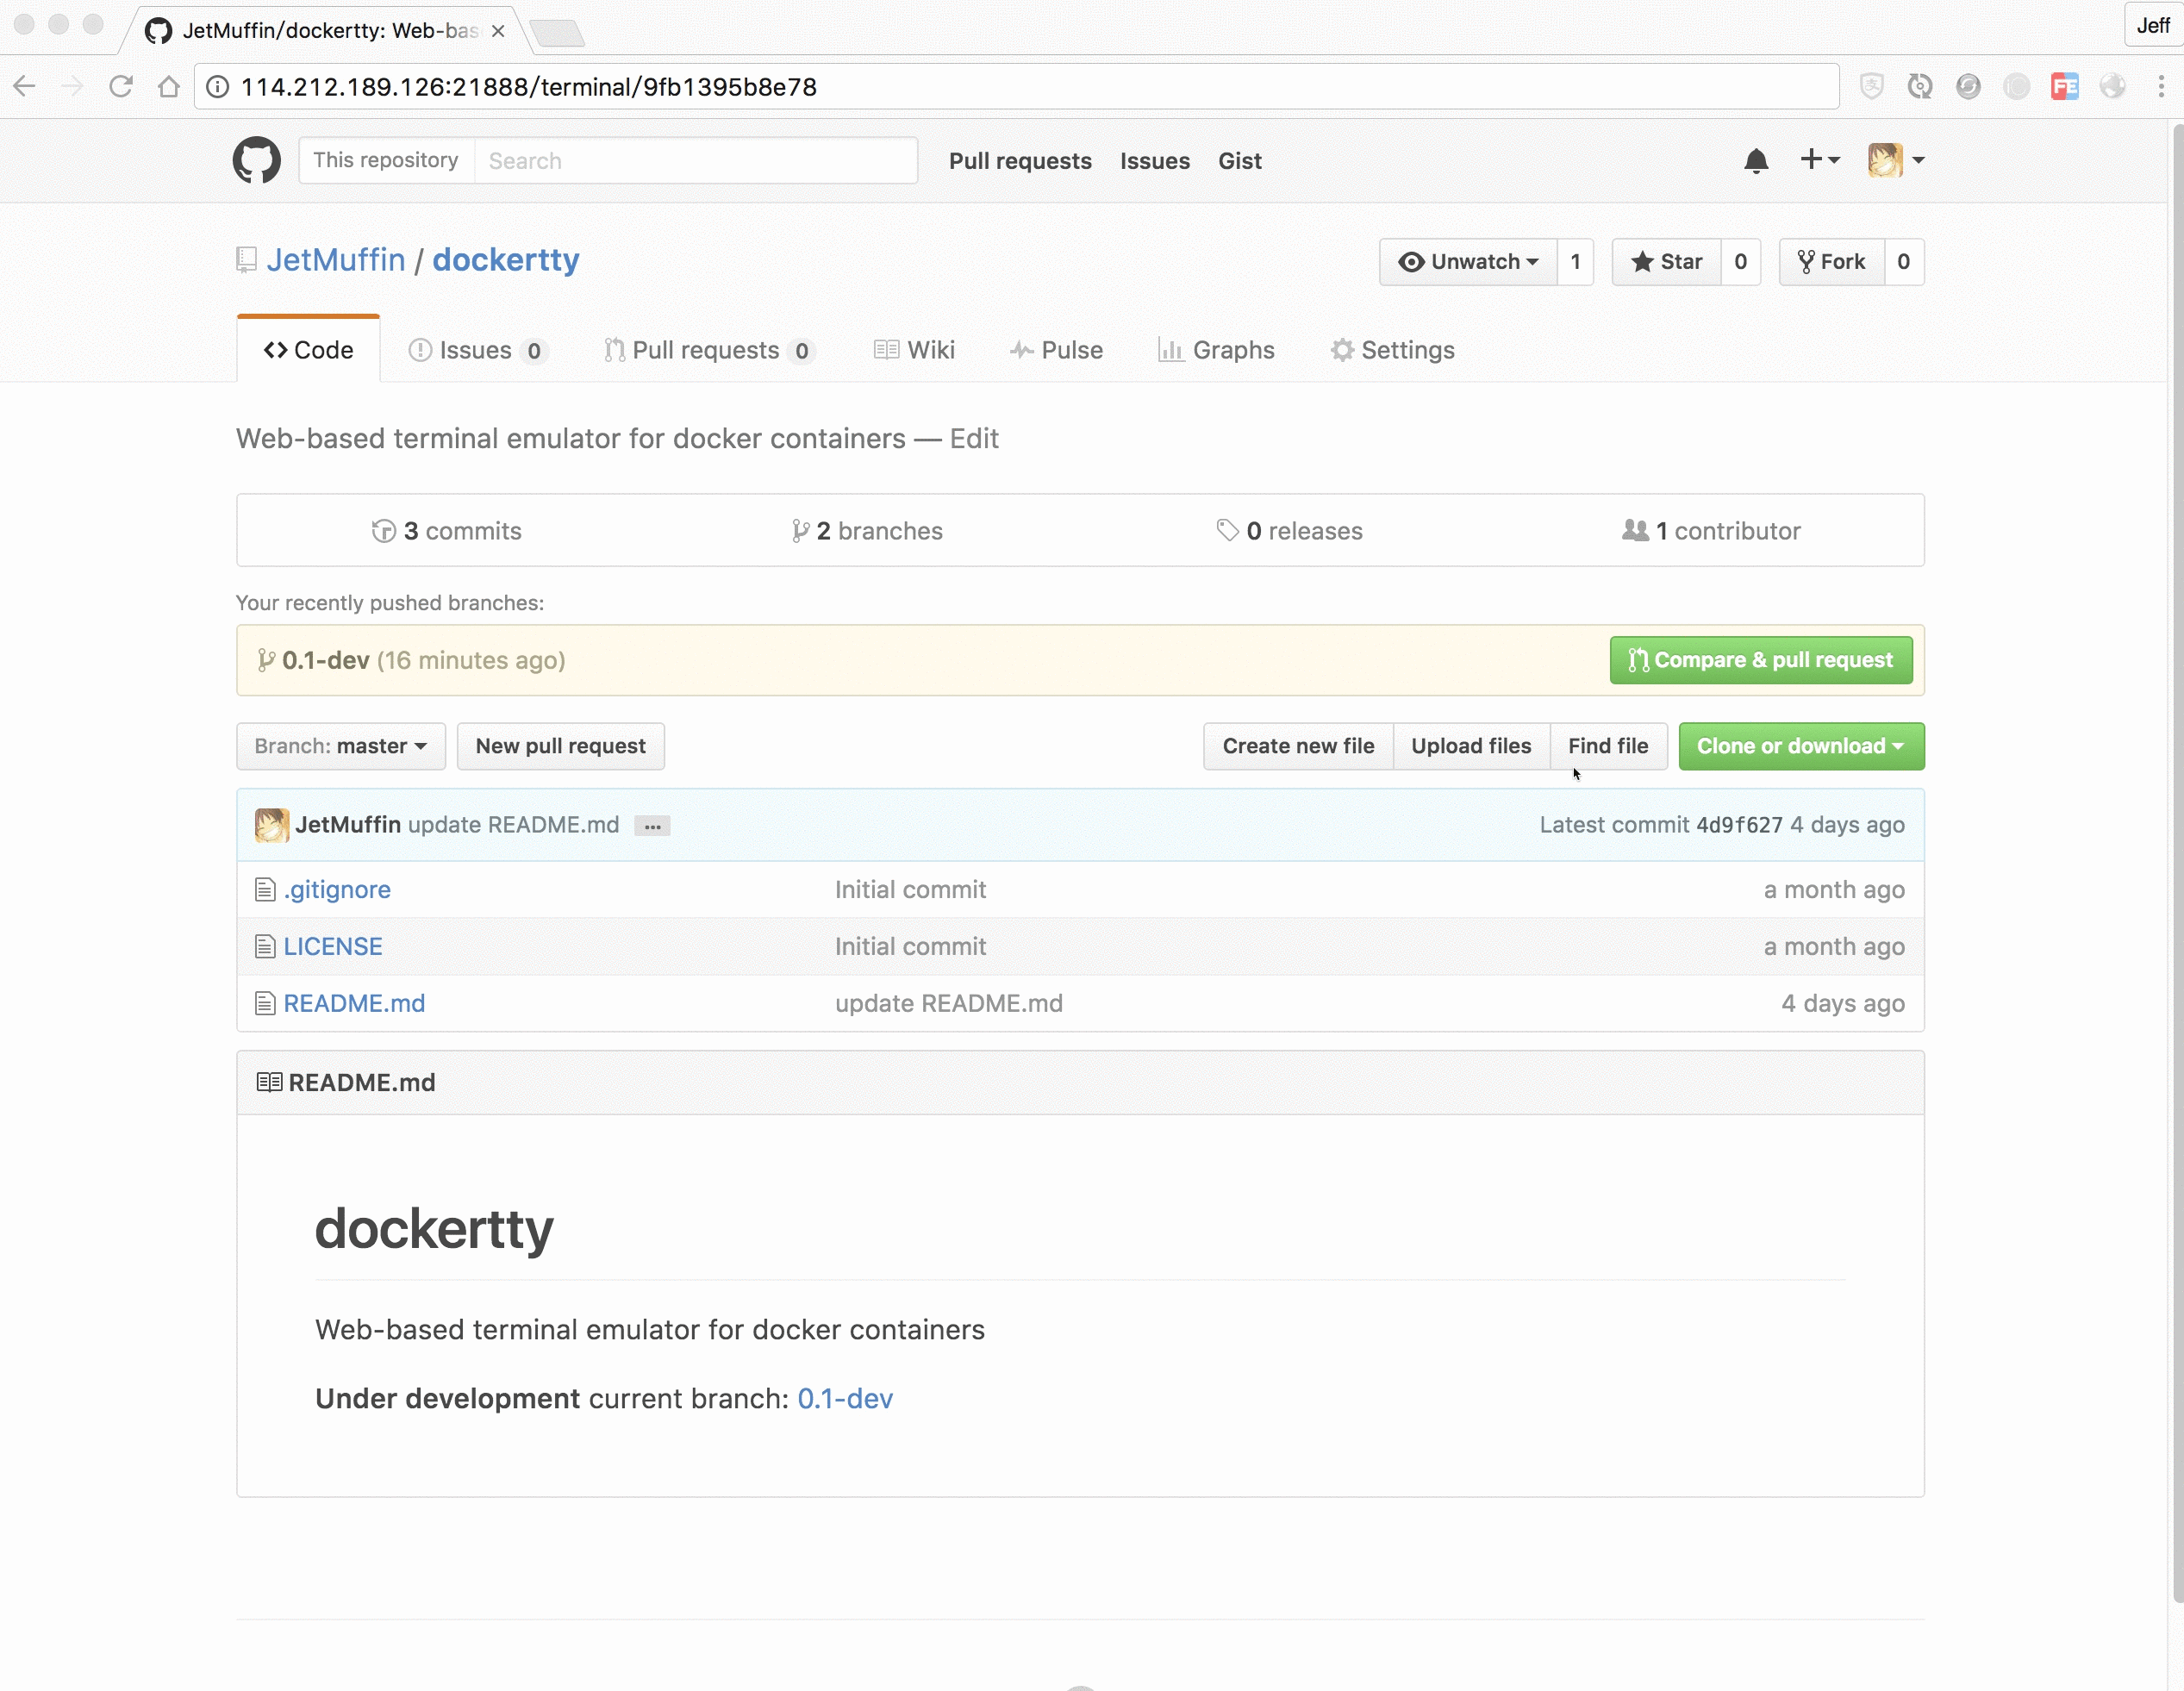This screenshot has height=1691, width=2184.
Task: Click the browser reload icon
Action: click(x=121, y=87)
